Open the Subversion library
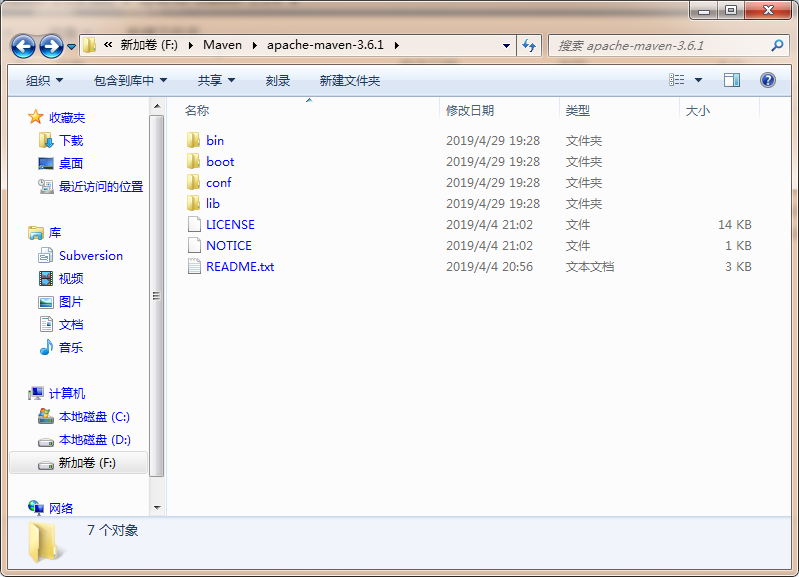Screen dimensions: 799x577 click(x=91, y=256)
